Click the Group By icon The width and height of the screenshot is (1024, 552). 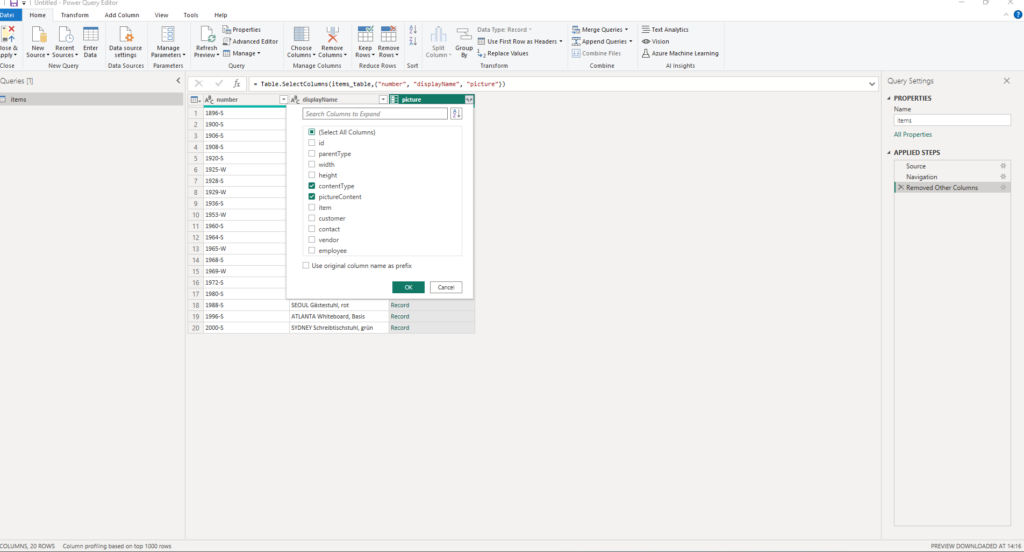pyautogui.click(x=464, y=39)
